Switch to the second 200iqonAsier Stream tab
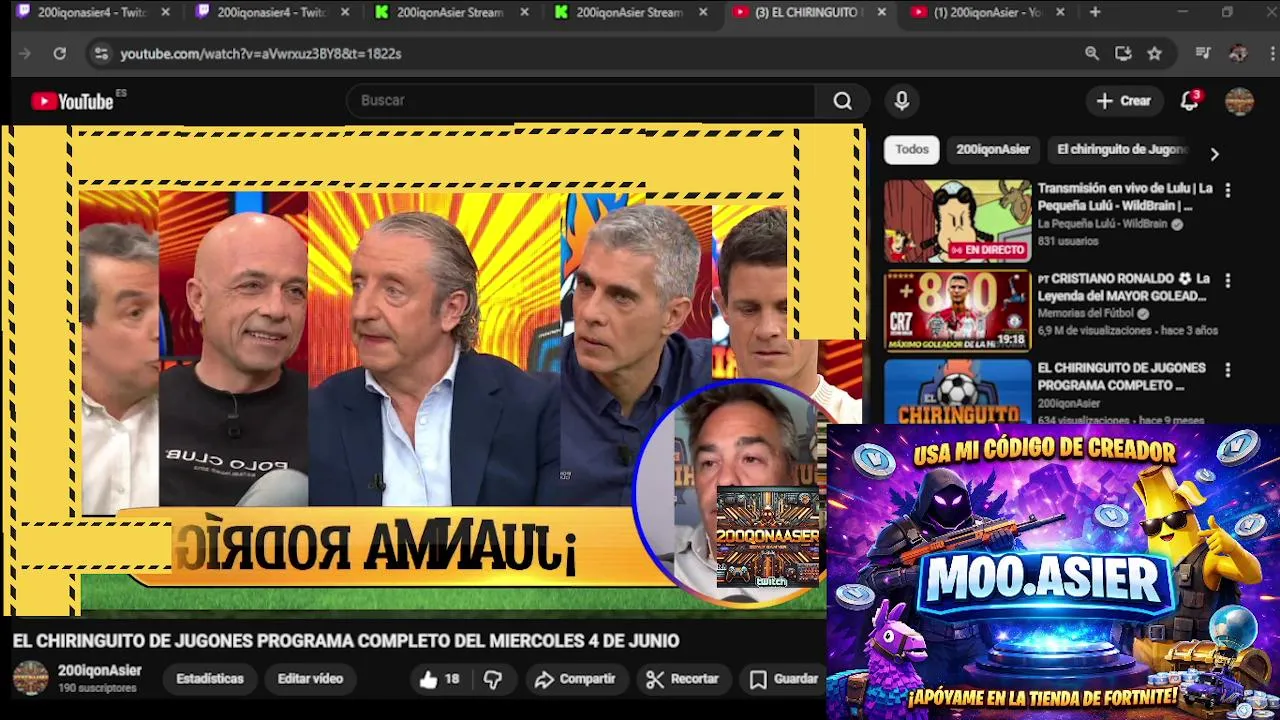This screenshot has height=720, width=1280. [x=628, y=12]
